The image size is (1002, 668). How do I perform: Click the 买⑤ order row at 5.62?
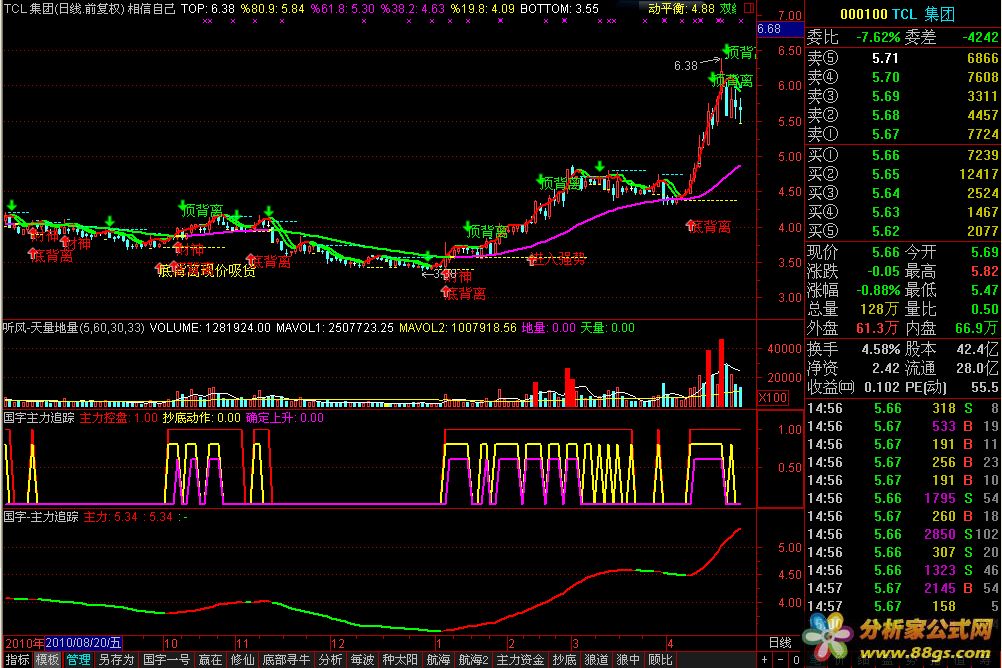pyautogui.click(x=902, y=231)
